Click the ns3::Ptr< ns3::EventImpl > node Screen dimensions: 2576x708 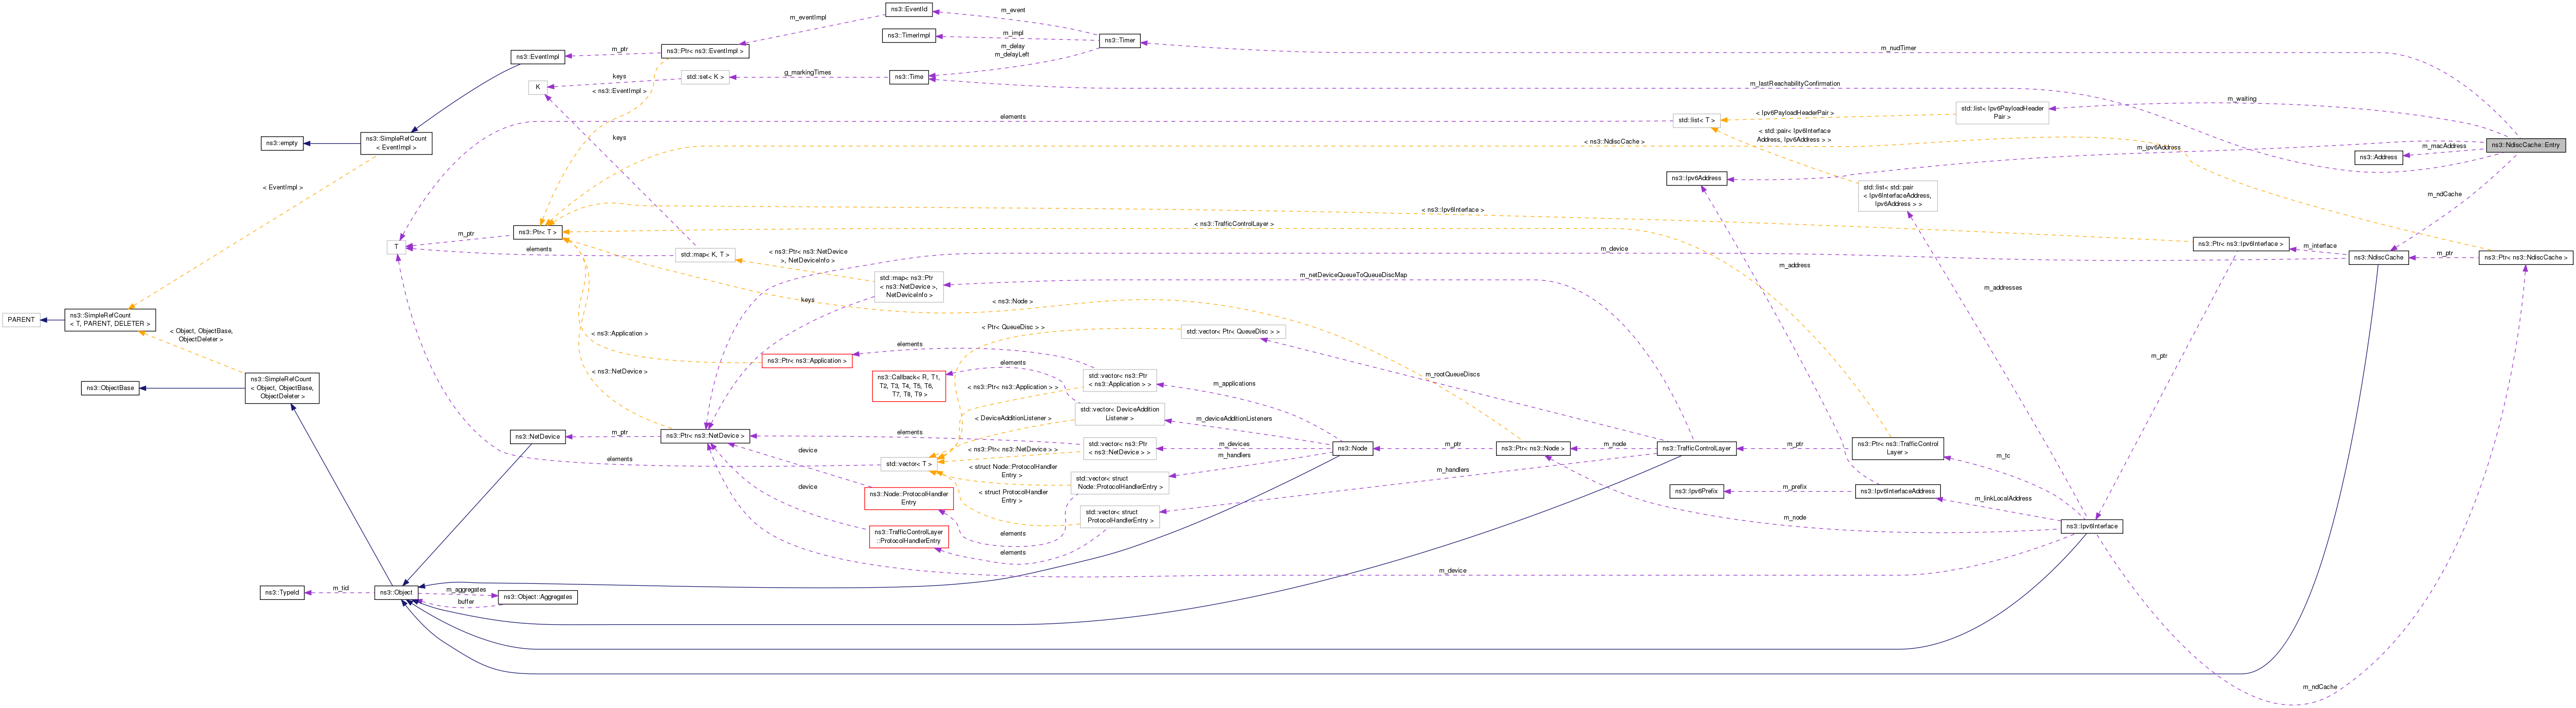tap(704, 51)
